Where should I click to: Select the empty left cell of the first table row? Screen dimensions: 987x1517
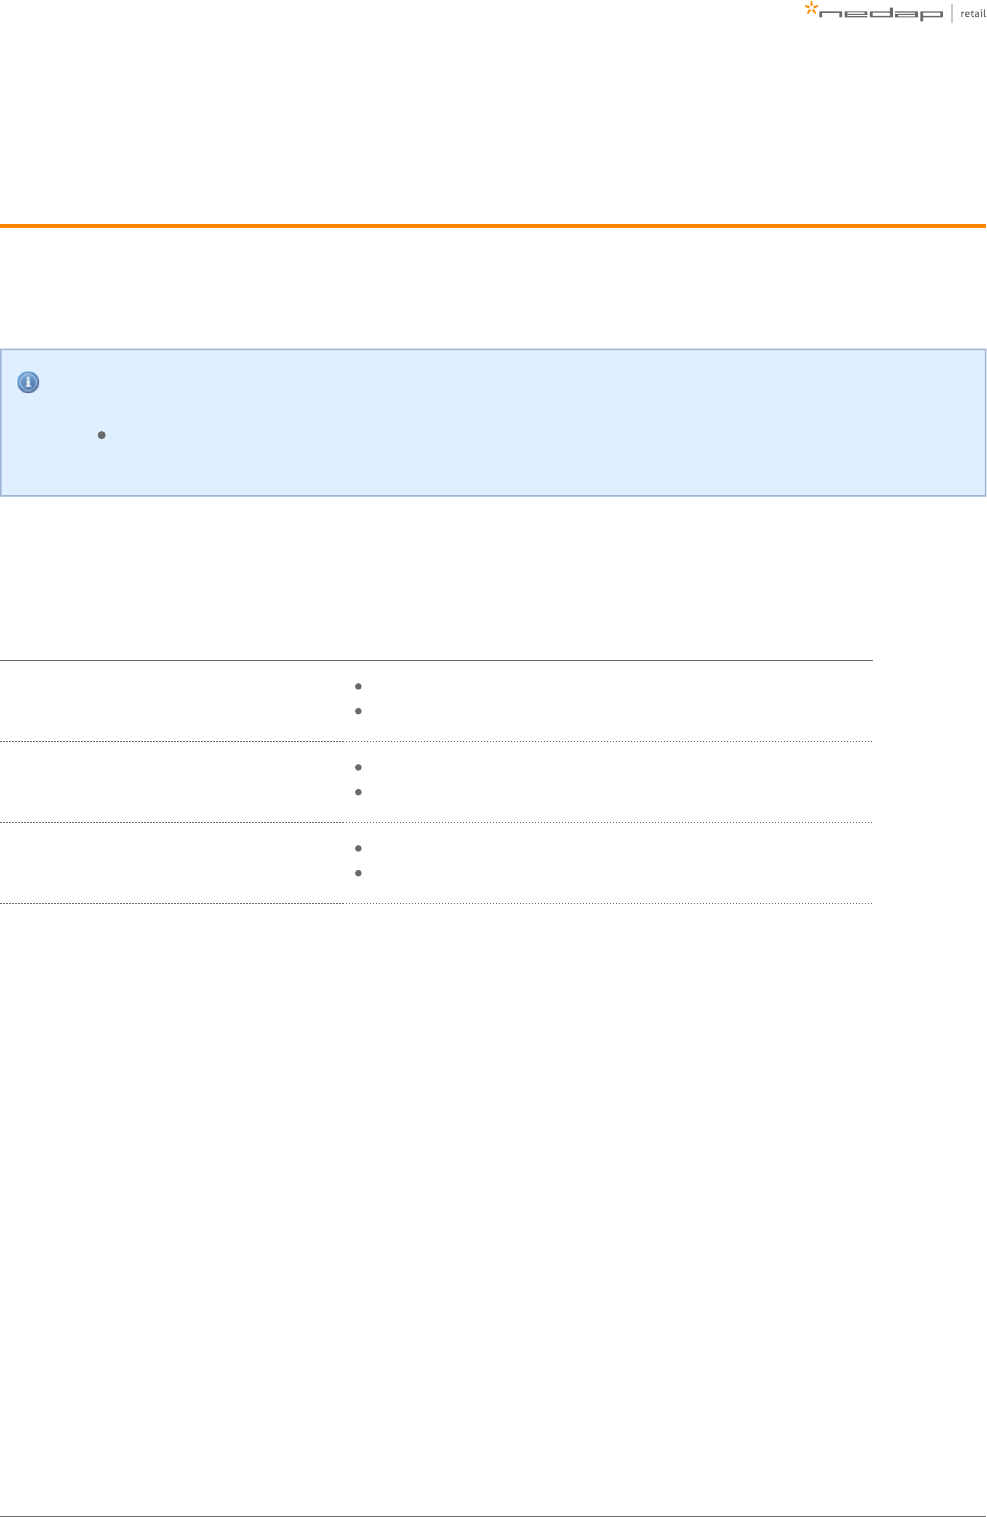coord(172,700)
